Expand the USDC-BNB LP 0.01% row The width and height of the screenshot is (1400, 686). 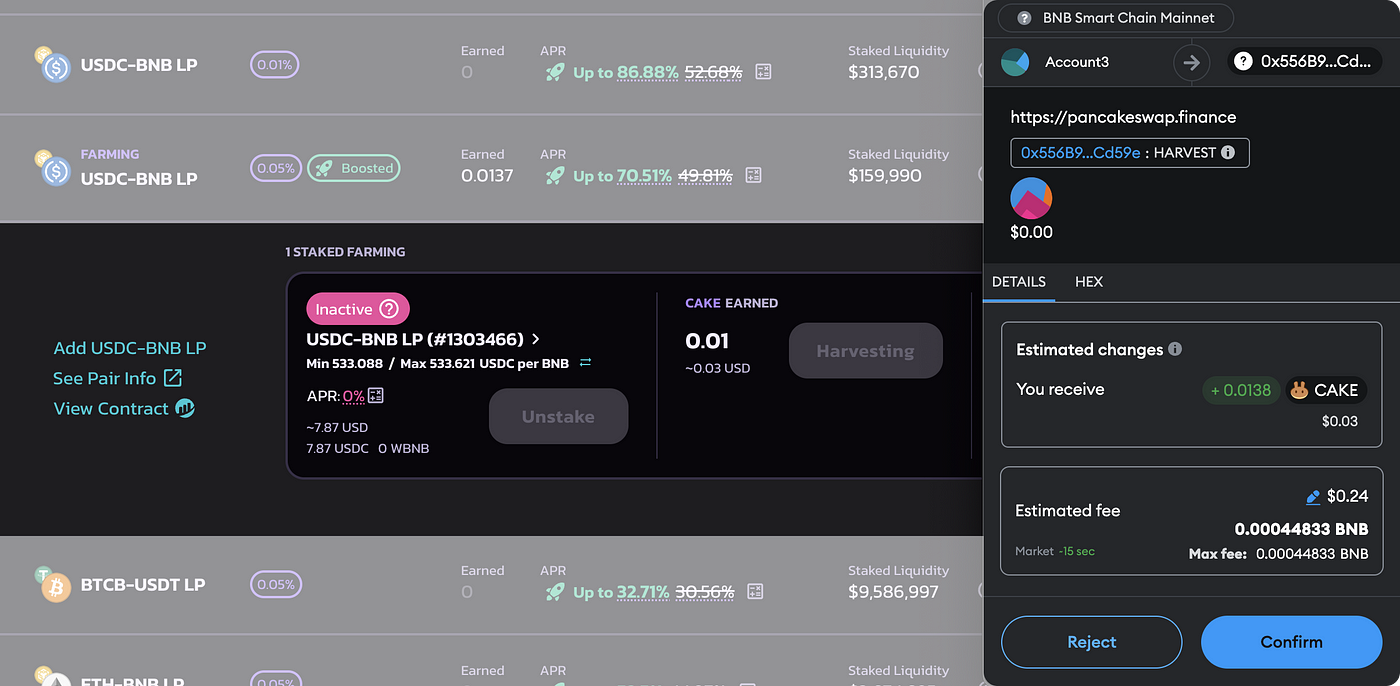491,65
